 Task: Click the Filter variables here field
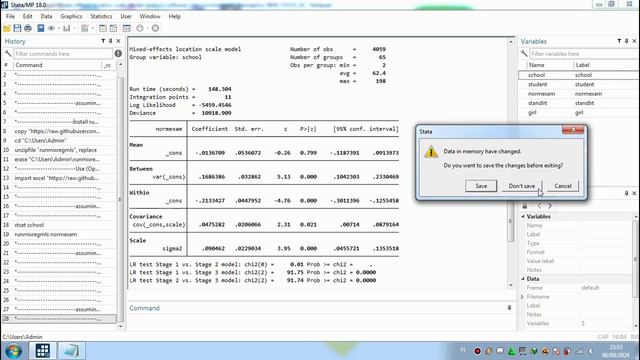pyautogui.click(x=584, y=53)
